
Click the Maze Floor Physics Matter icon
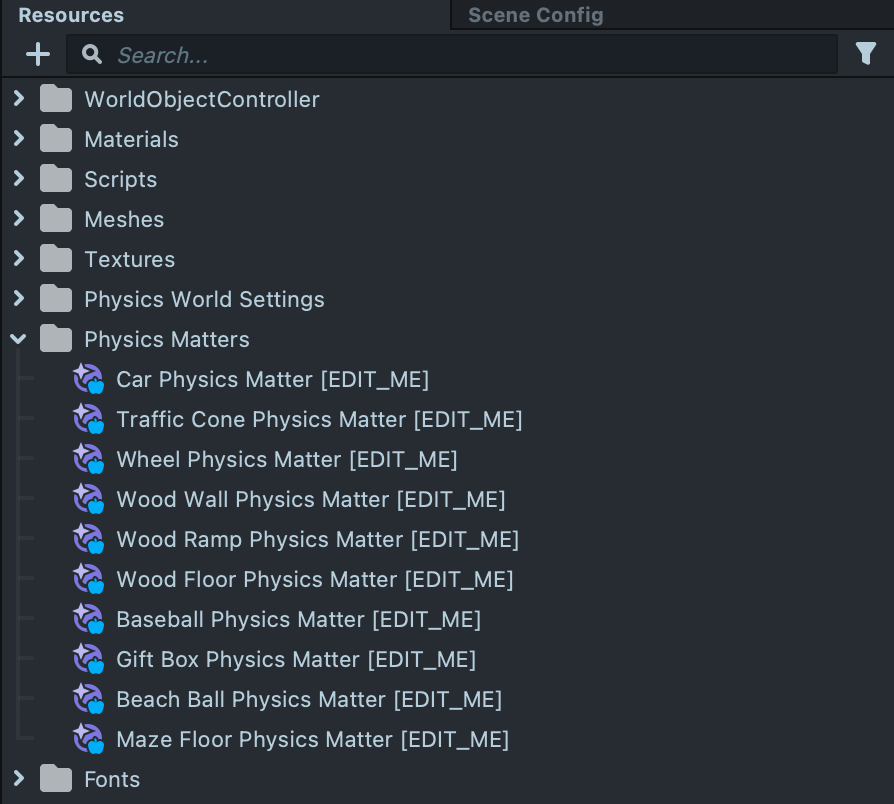88,740
